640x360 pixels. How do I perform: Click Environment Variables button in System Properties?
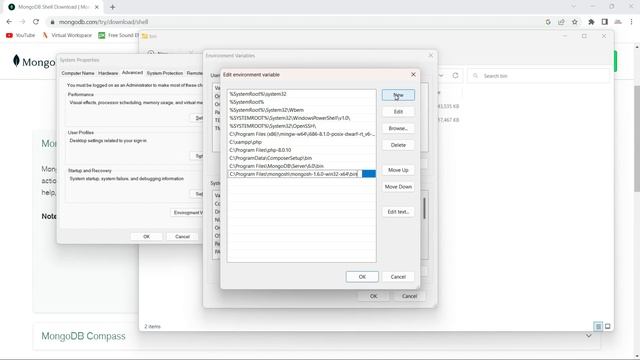pyautogui.click(x=187, y=212)
